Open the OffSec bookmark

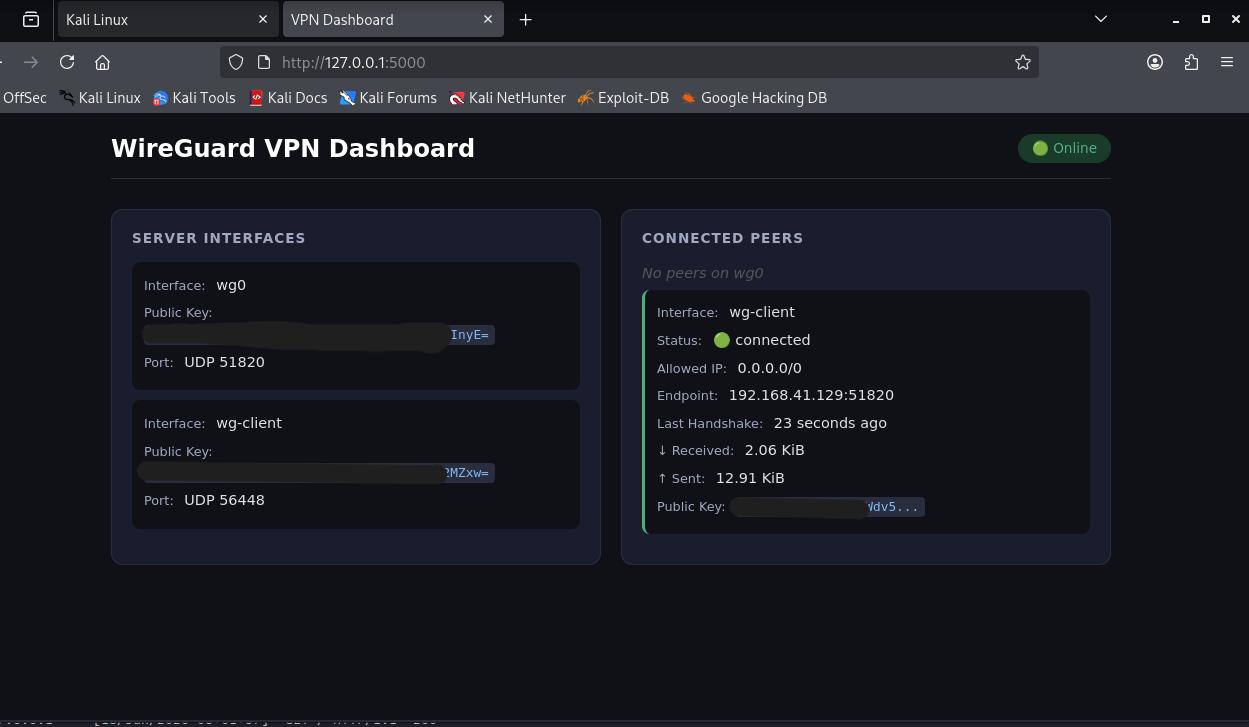tap(24, 98)
